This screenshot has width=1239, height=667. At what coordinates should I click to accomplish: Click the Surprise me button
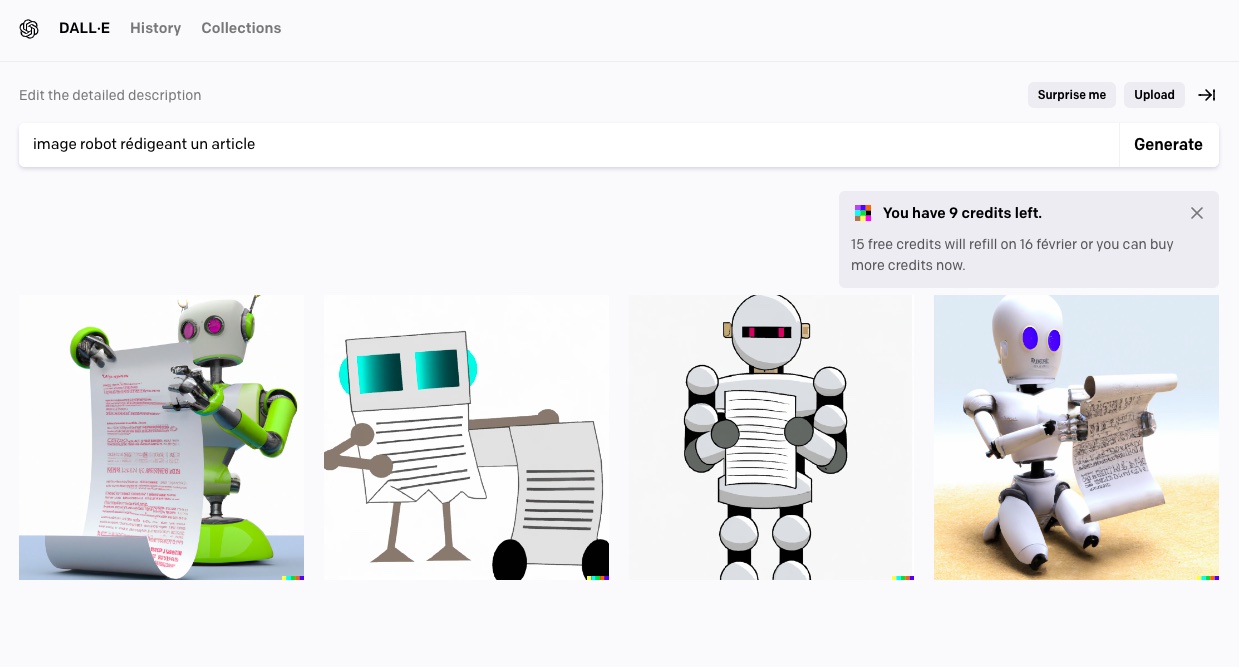pos(1072,95)
